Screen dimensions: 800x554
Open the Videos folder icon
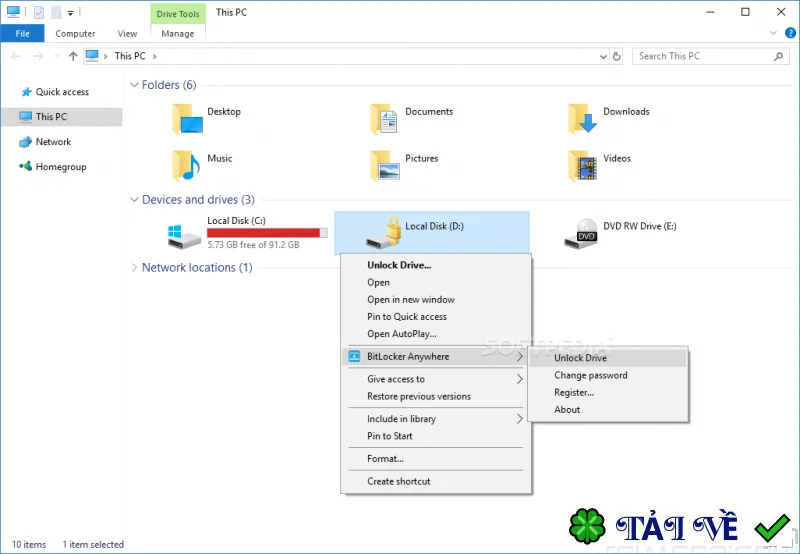[582, 165]
